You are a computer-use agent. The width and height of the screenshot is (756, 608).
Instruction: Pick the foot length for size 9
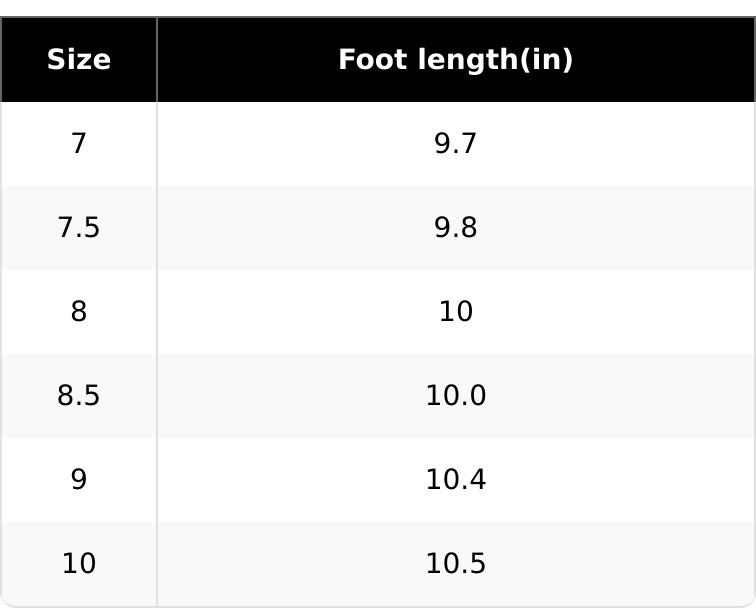[x=455, y=480]
